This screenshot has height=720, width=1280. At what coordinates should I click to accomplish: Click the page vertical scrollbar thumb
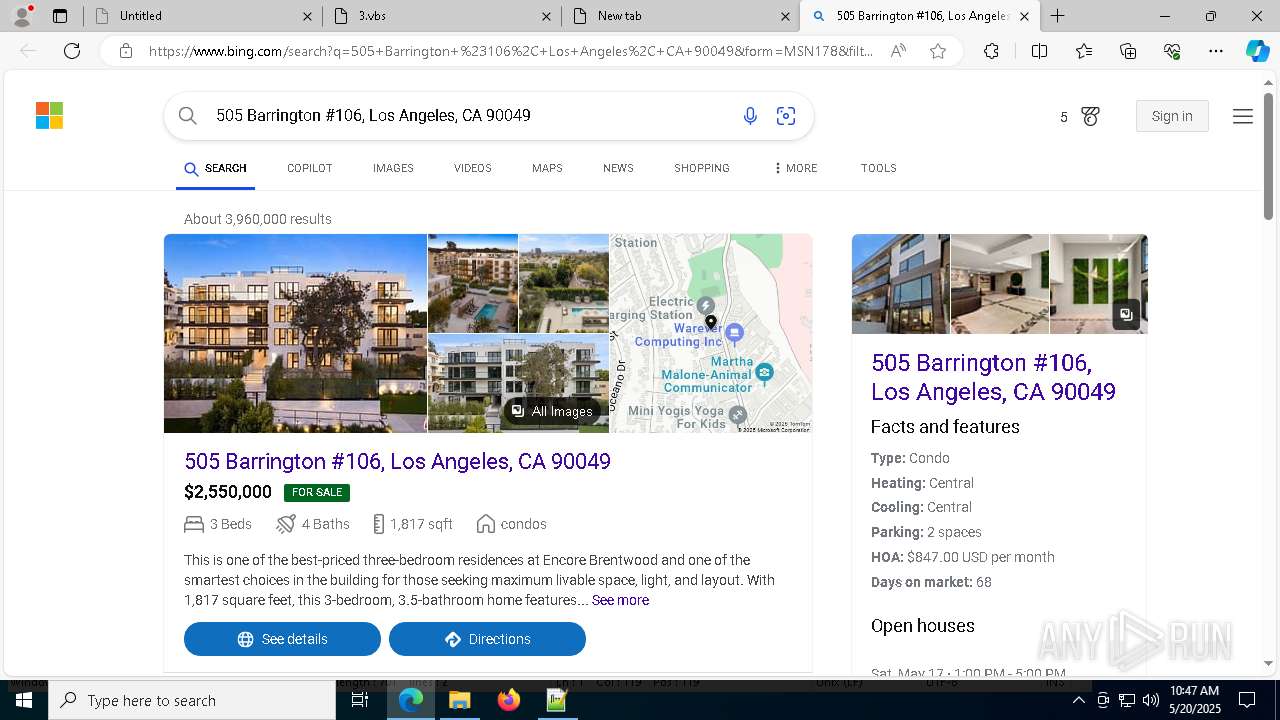(1268, 156)
